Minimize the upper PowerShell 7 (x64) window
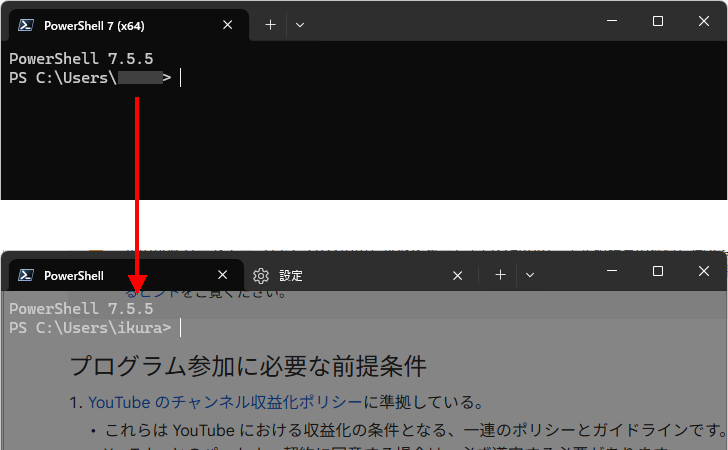Screen dimensions: 728x450 tap(612, 21)
